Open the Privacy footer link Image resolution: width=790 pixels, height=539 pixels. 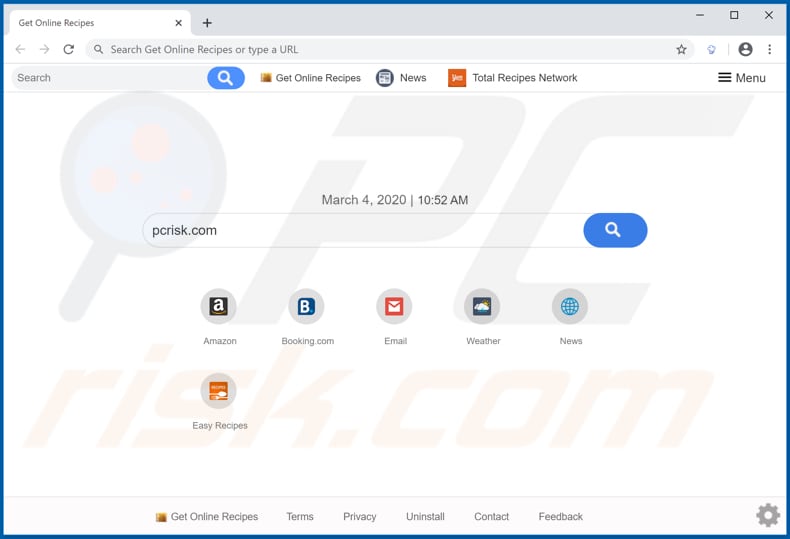click(360, 516)
